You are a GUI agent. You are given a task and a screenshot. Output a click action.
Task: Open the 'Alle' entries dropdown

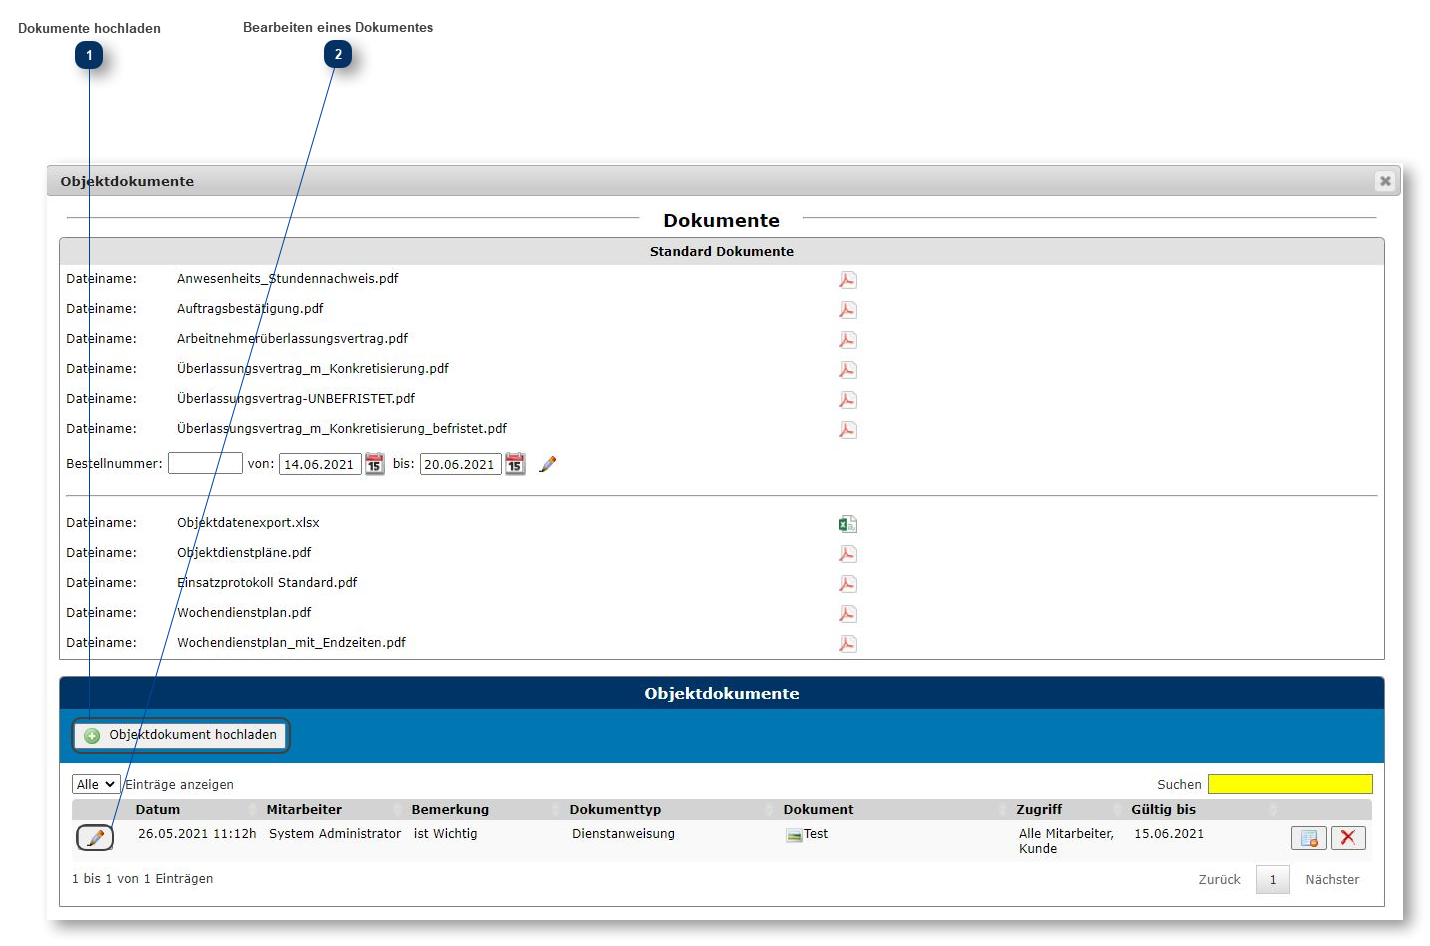(96, 785)
